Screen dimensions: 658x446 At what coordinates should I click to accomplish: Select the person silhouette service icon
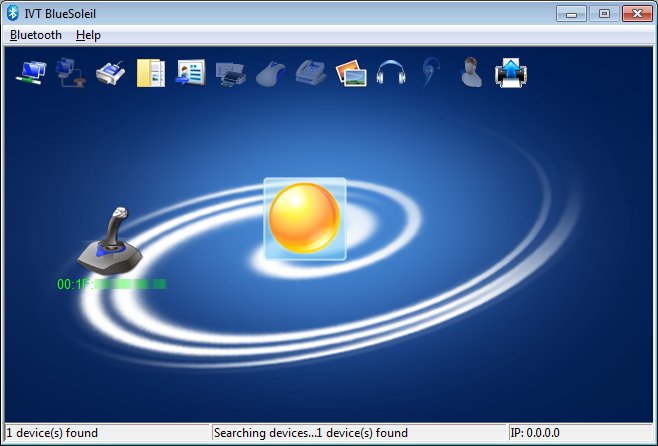coord(471,73)
